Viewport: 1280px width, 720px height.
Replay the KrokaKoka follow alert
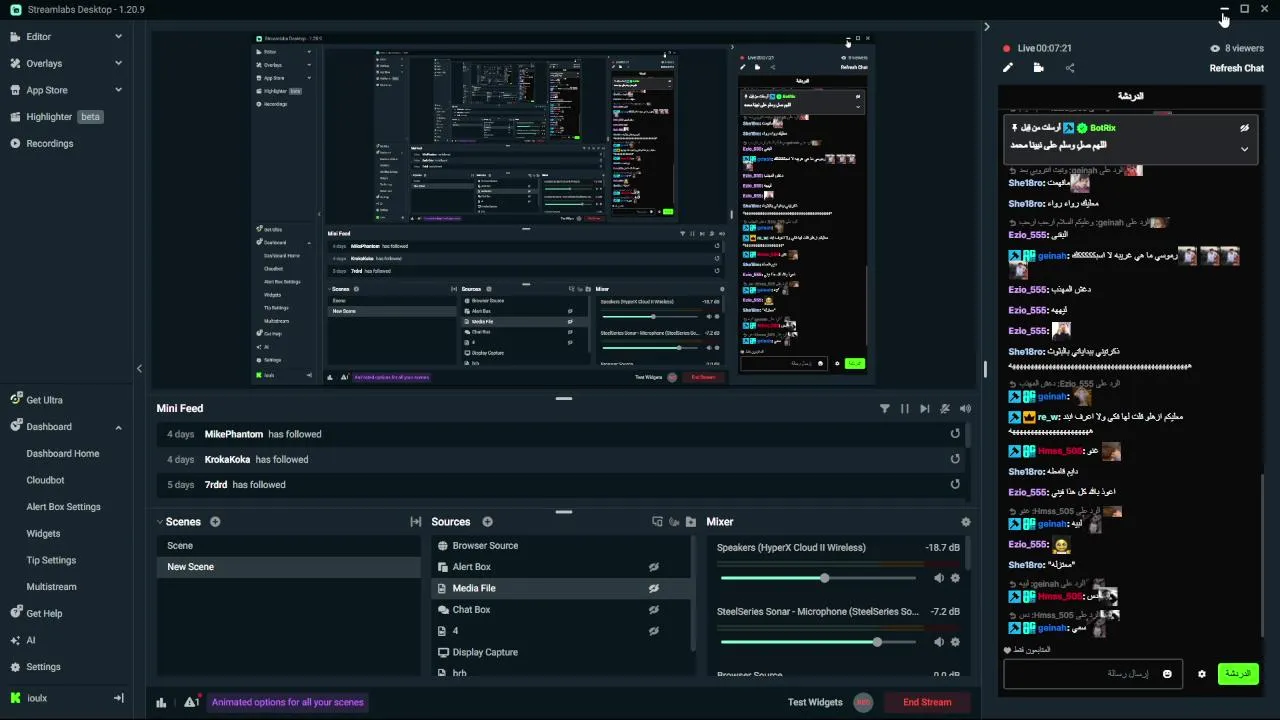pyautogui.click(x=955, y=459)
